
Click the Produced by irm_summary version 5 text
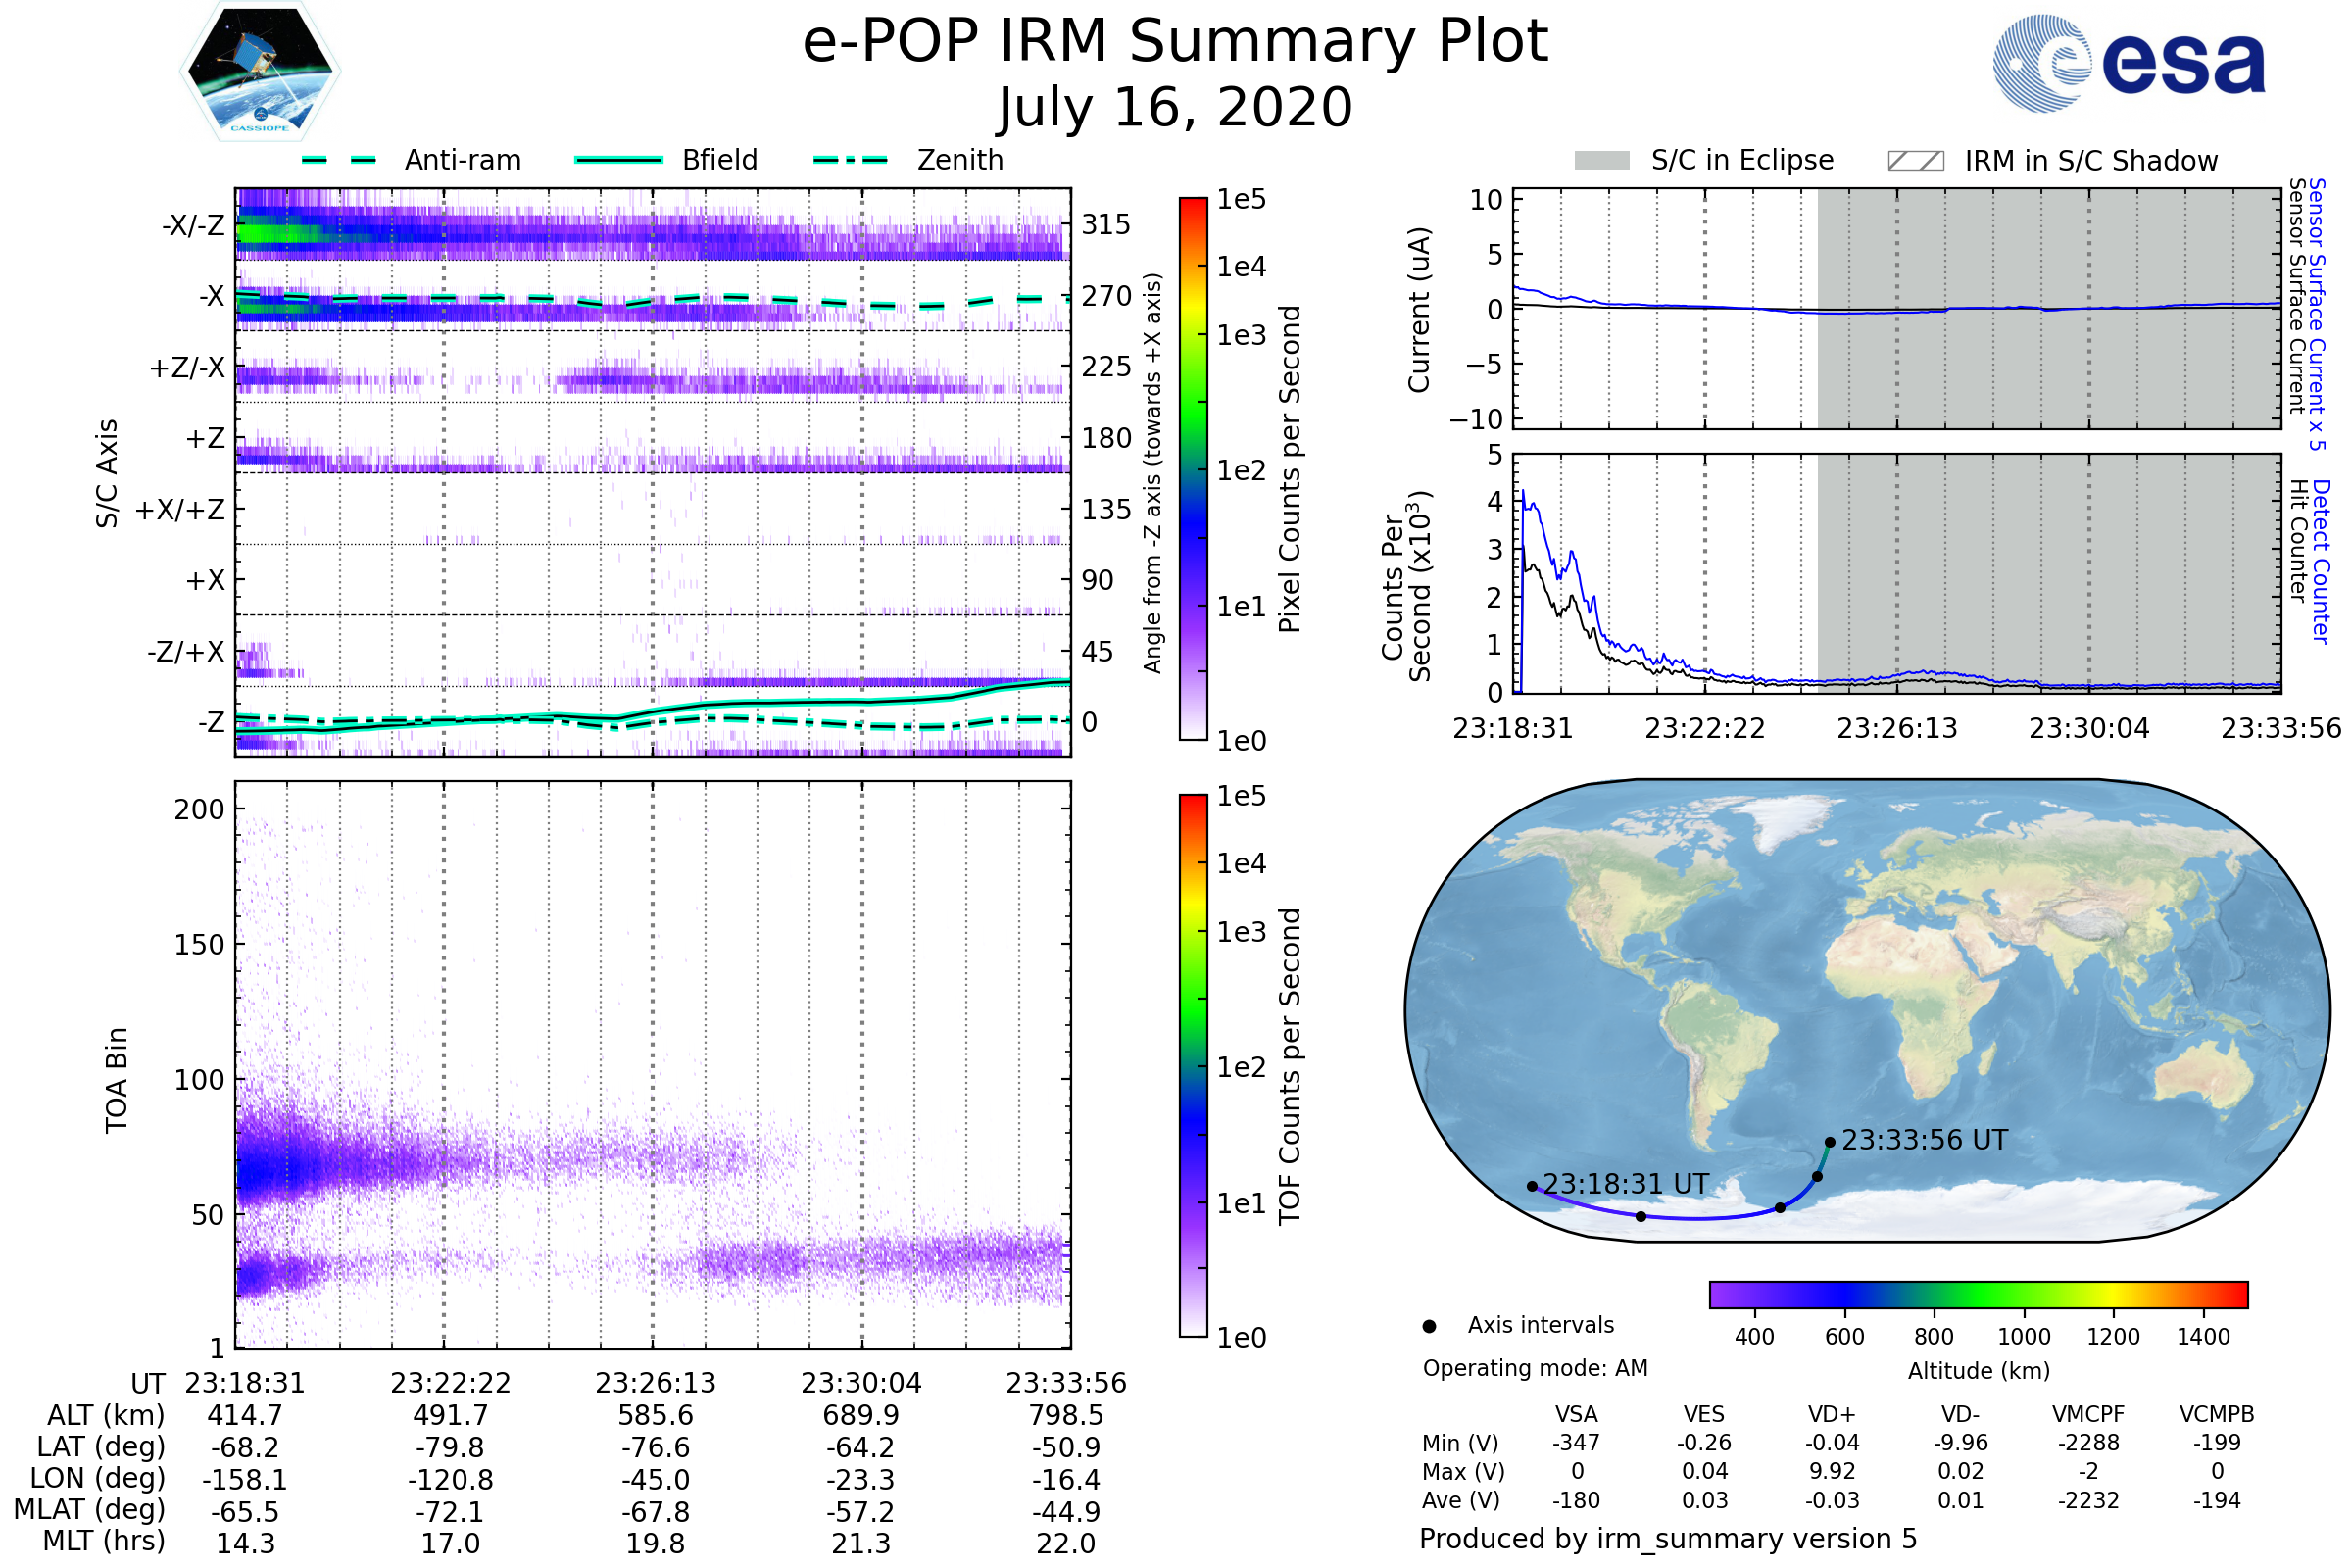click(x=1667, y=1538)
